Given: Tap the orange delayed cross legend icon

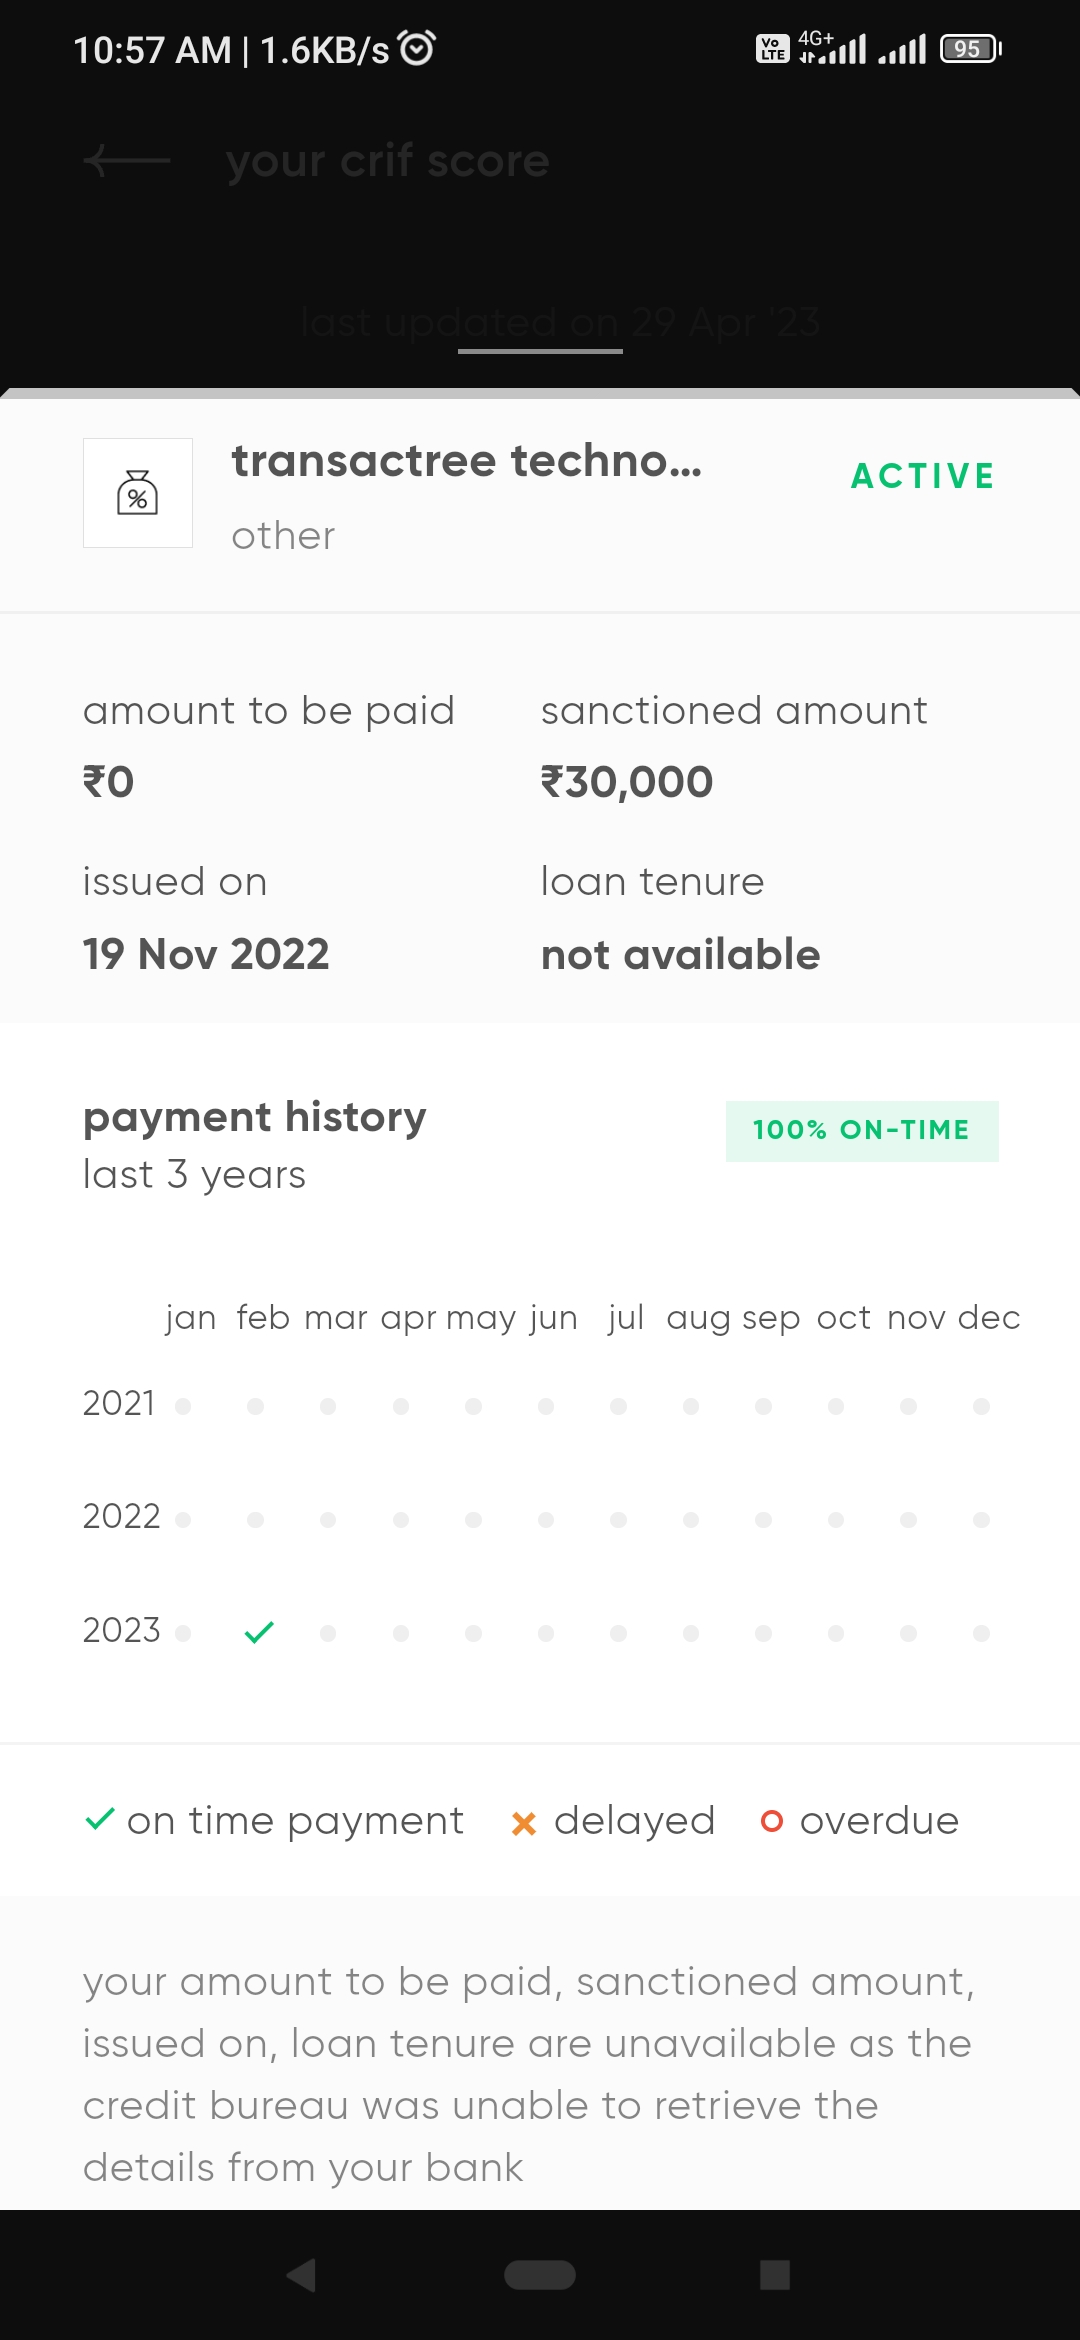Looking at the screenshot, I should [523, 1823].
